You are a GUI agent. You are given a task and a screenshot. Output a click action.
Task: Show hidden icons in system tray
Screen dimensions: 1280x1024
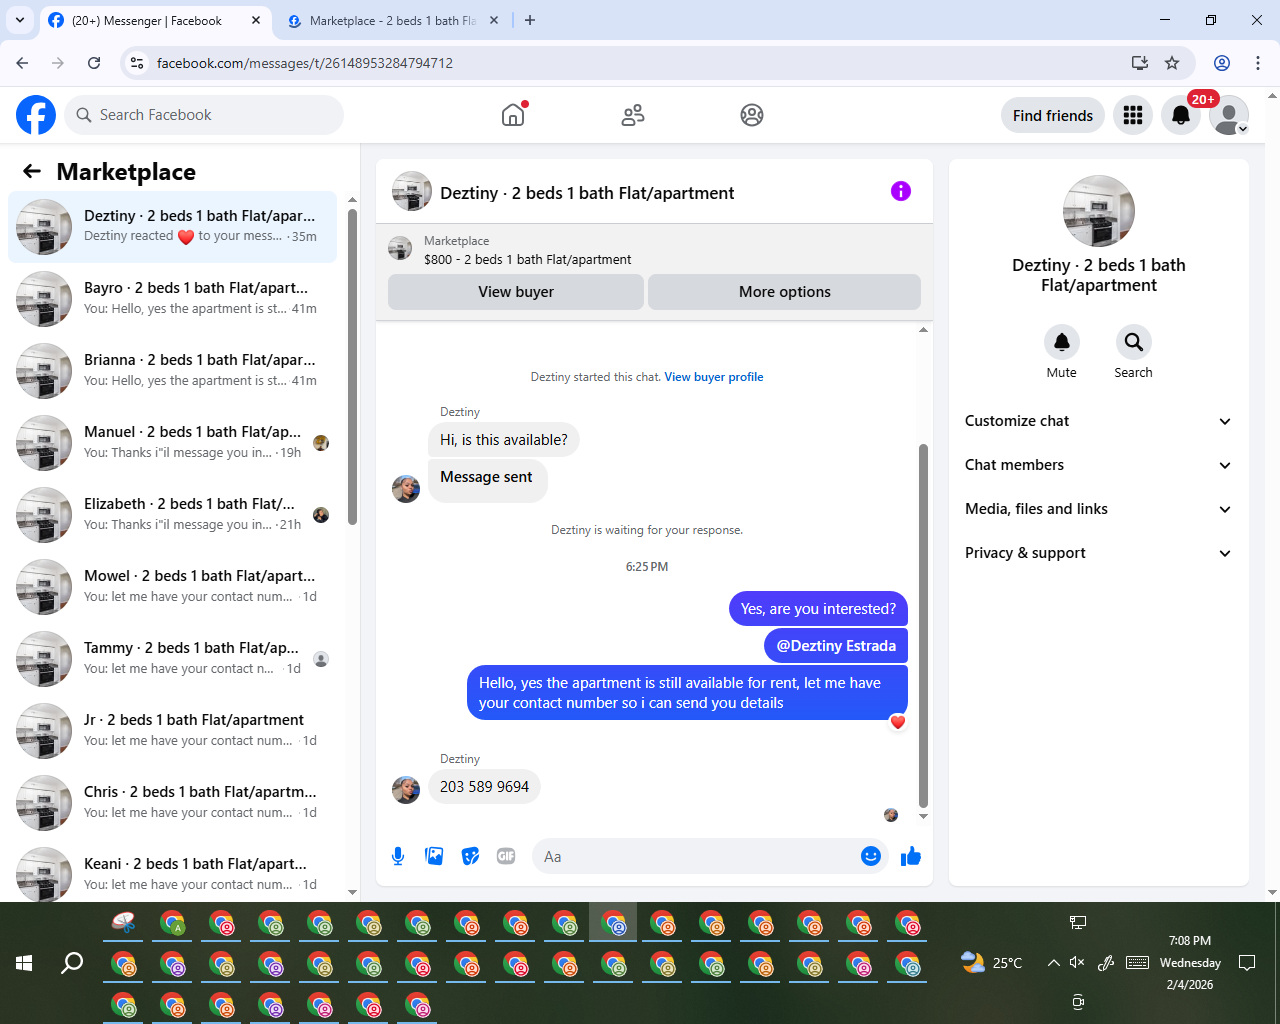(x=1053, y=963)
